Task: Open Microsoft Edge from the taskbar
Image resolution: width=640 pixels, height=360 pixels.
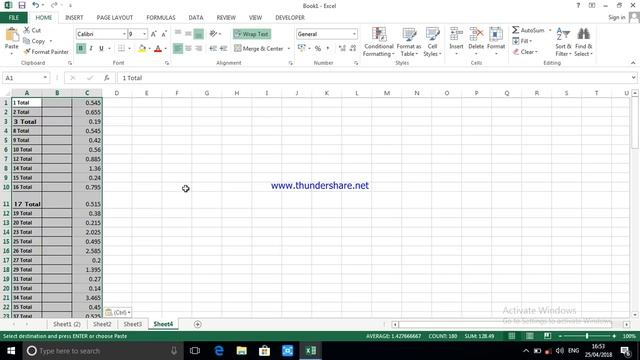Action: 219,351
